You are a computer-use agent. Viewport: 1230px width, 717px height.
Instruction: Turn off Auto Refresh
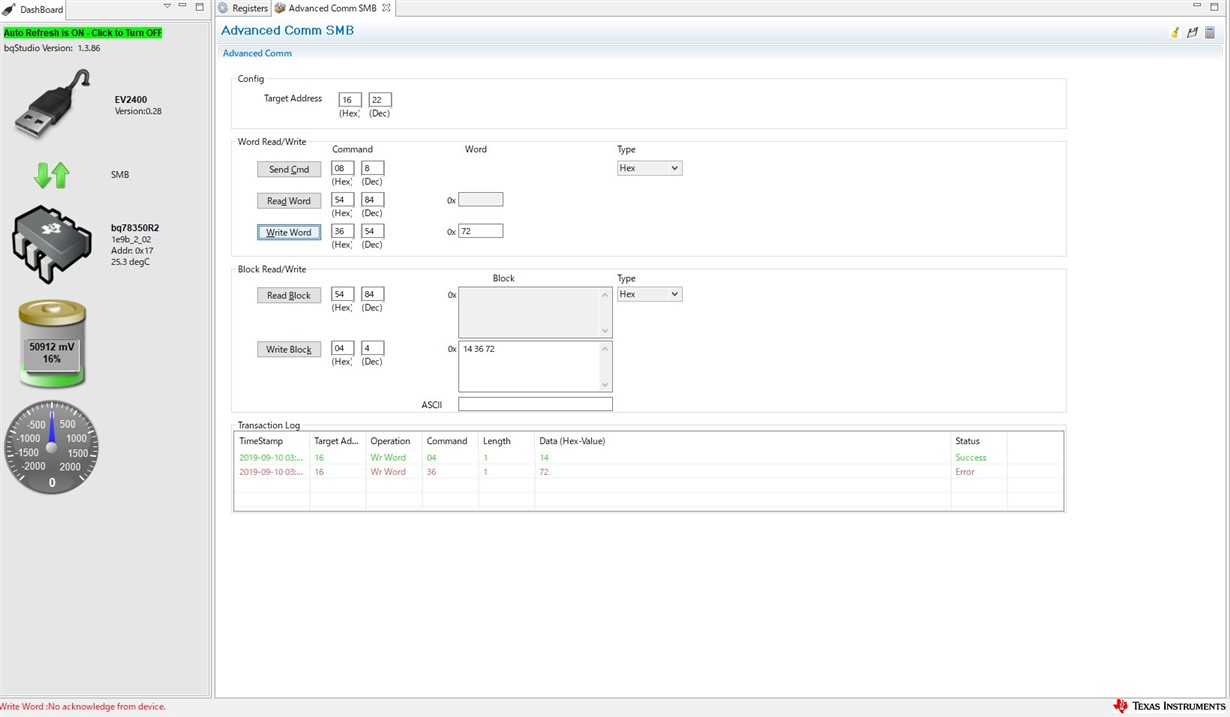point(82,33)
